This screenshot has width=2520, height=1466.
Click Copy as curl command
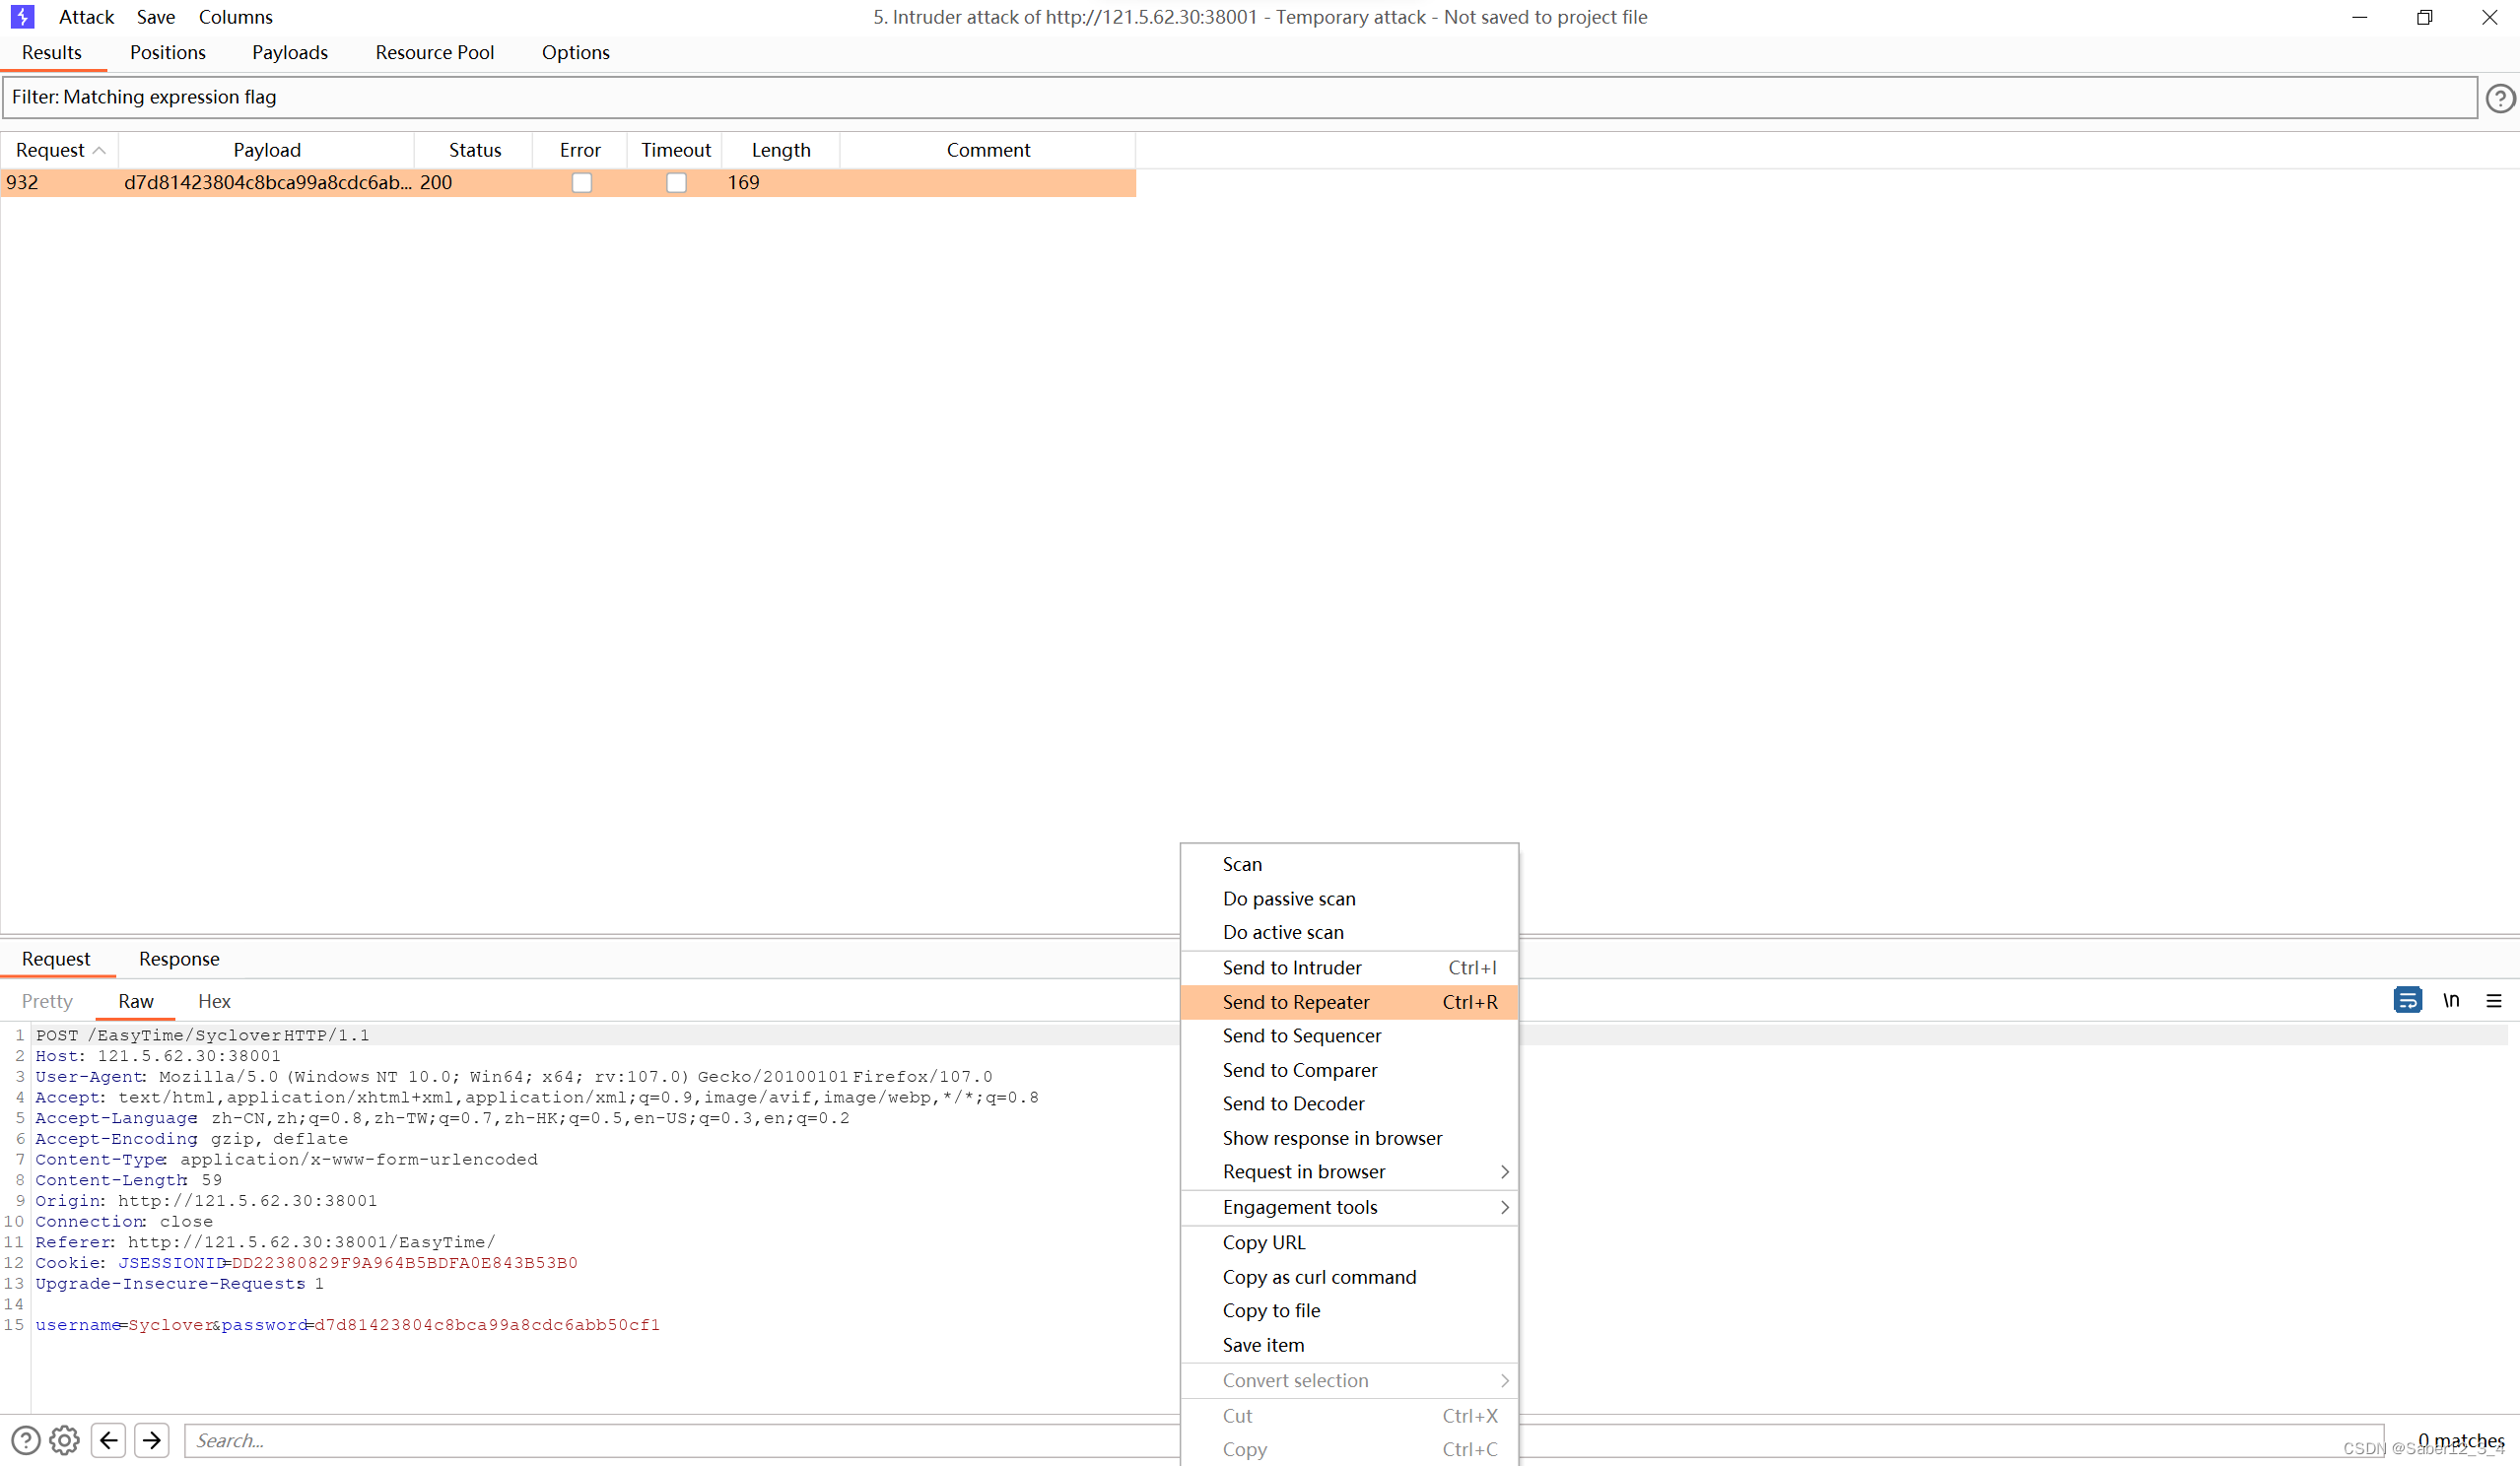(x=1319, y=1277)
